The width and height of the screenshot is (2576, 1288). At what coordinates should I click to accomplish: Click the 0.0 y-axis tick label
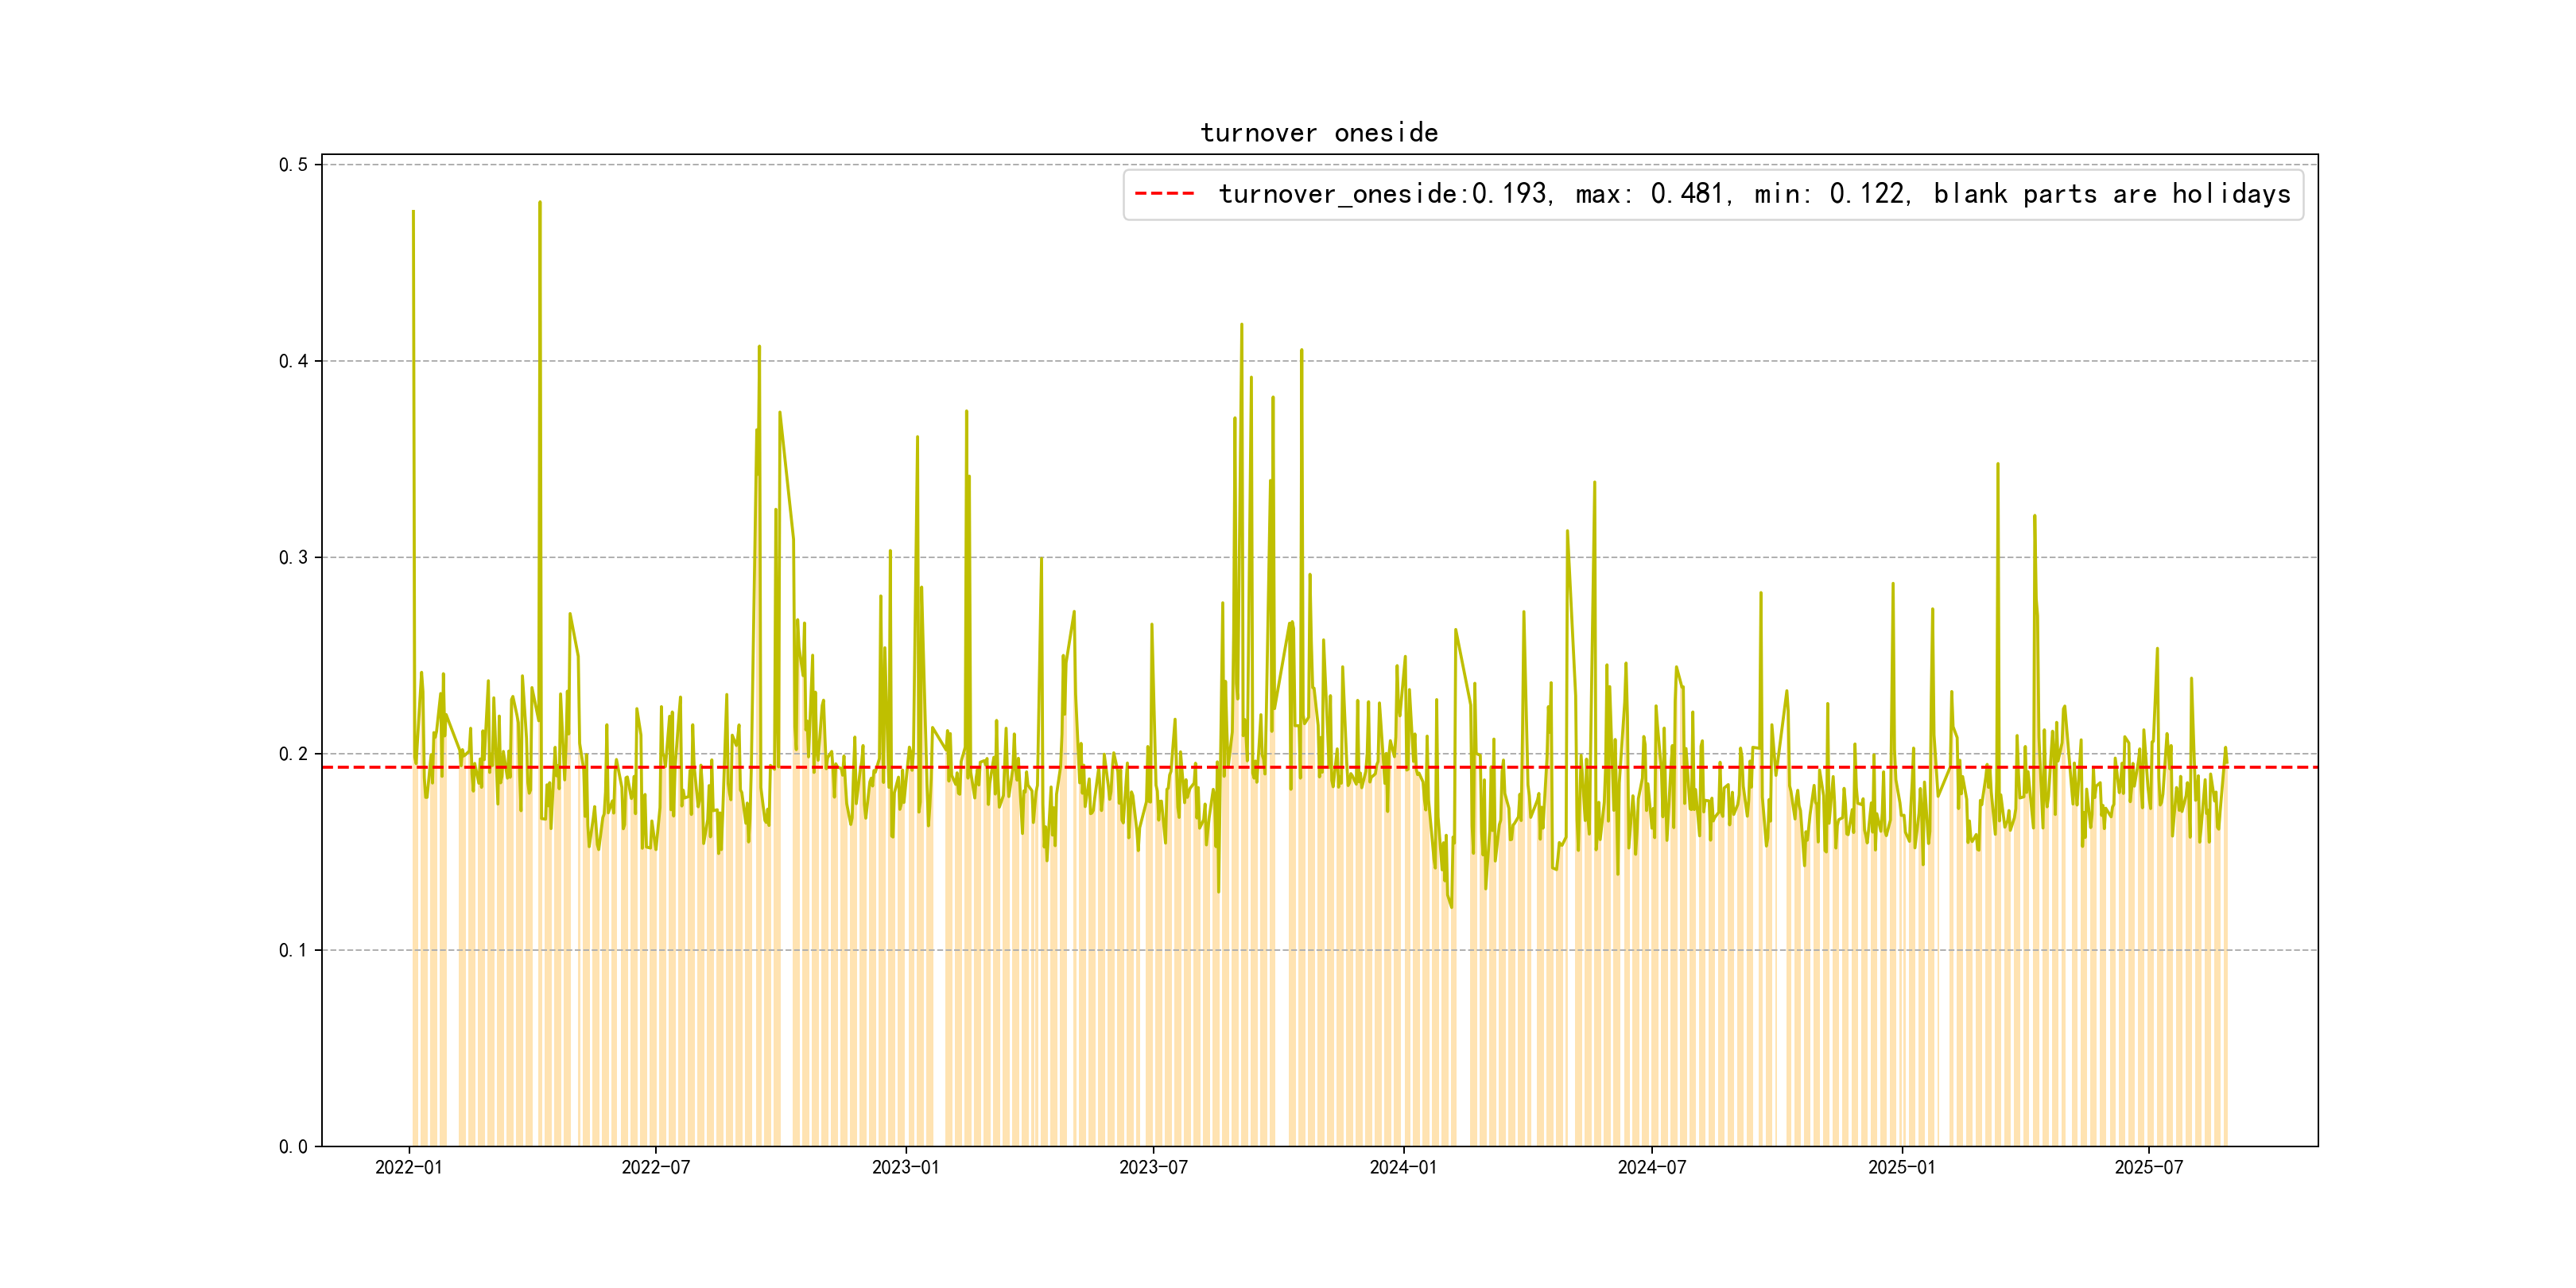[x=293, y=1147]
